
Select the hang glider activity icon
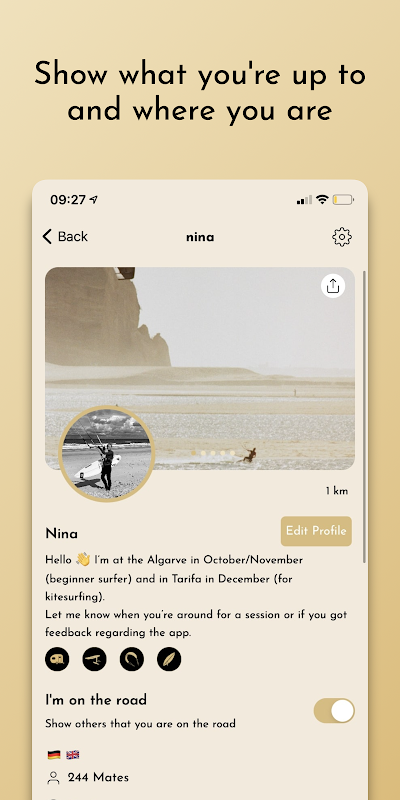pyautogui.click(x=94, y=659)
